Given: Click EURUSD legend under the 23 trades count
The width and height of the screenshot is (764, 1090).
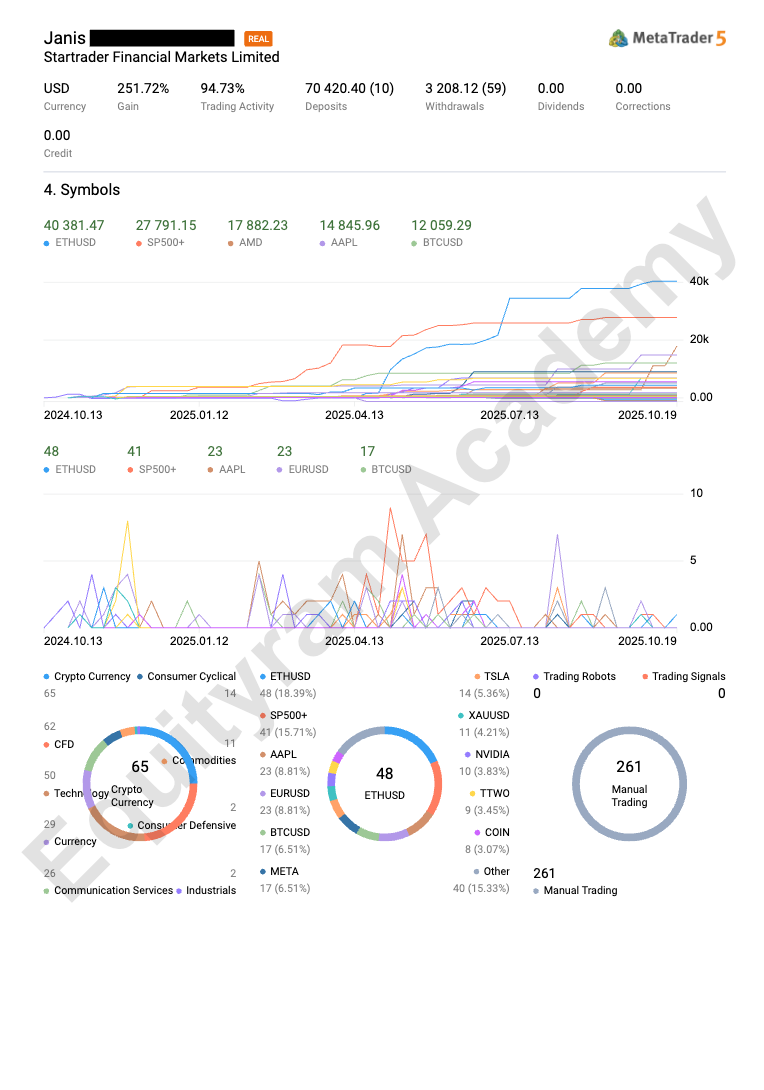Looking at the screenshot, I should coord(302,470).
